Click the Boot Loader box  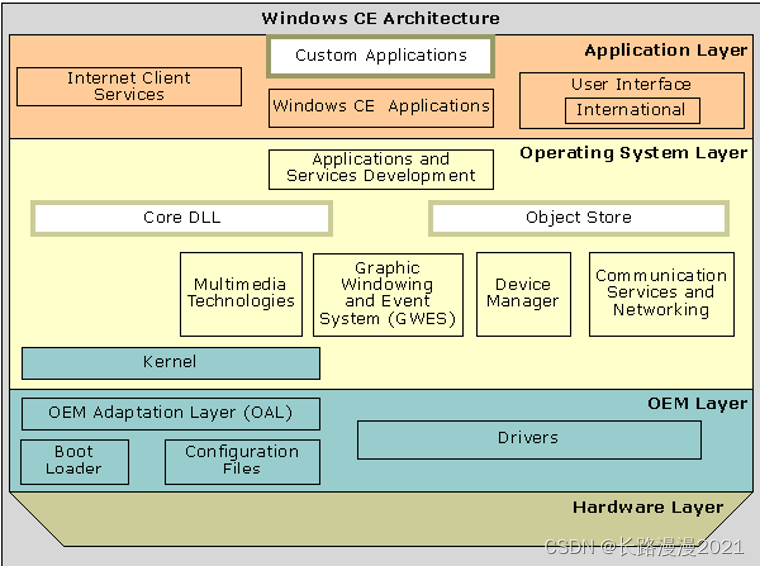click(75, 462)
